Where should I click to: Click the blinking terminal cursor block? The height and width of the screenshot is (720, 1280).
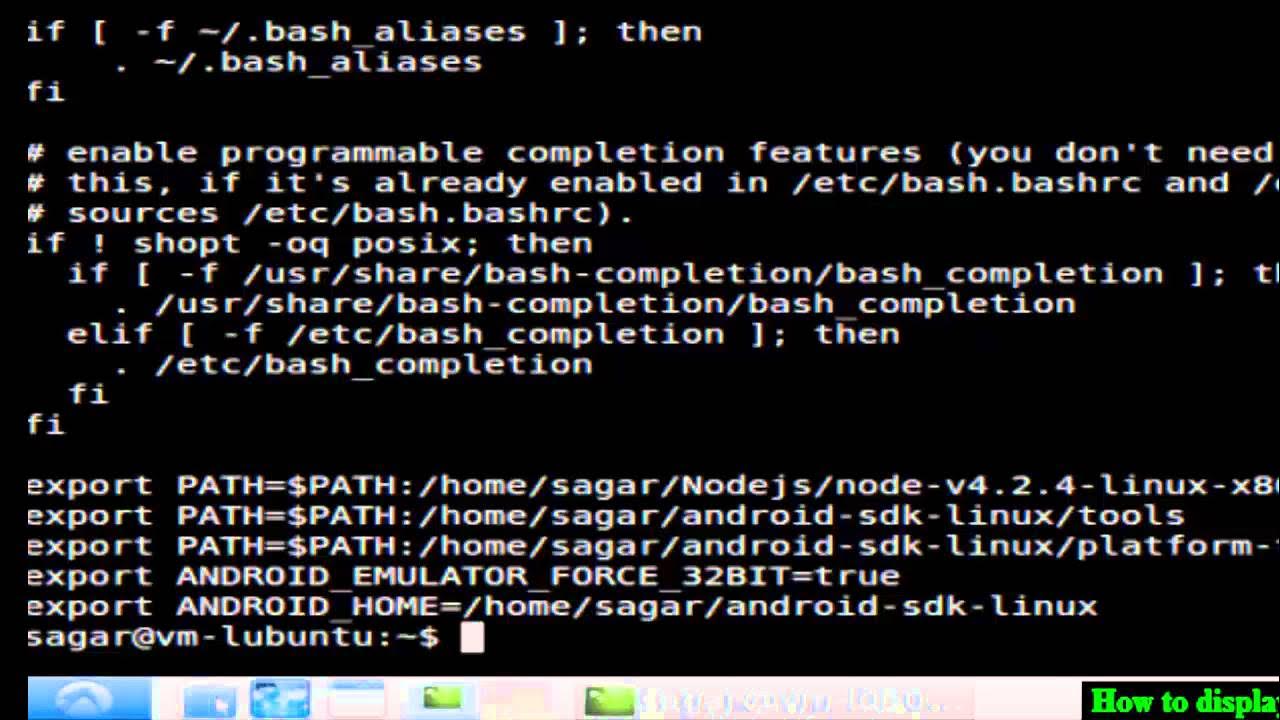point(472,637)
